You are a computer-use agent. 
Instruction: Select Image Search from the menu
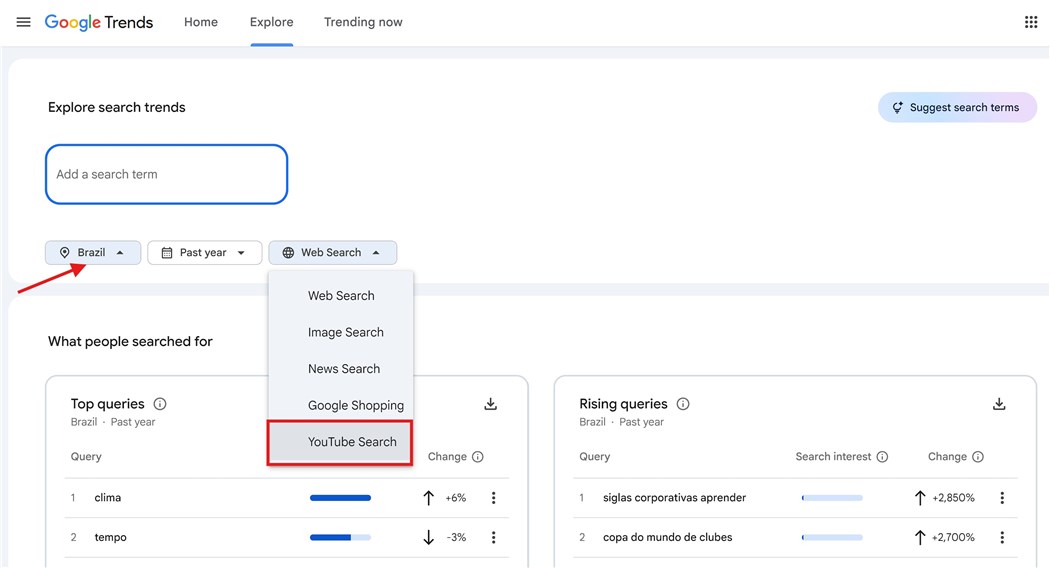[341, 332]
